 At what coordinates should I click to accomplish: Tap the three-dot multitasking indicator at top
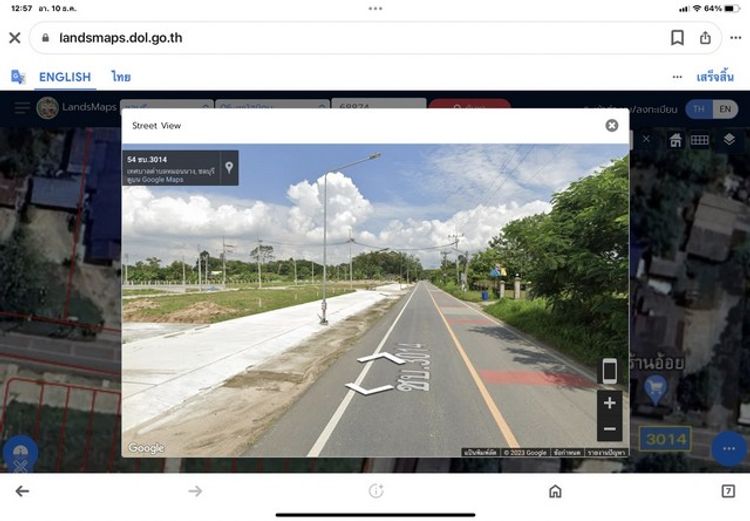(x=375, y=8)
